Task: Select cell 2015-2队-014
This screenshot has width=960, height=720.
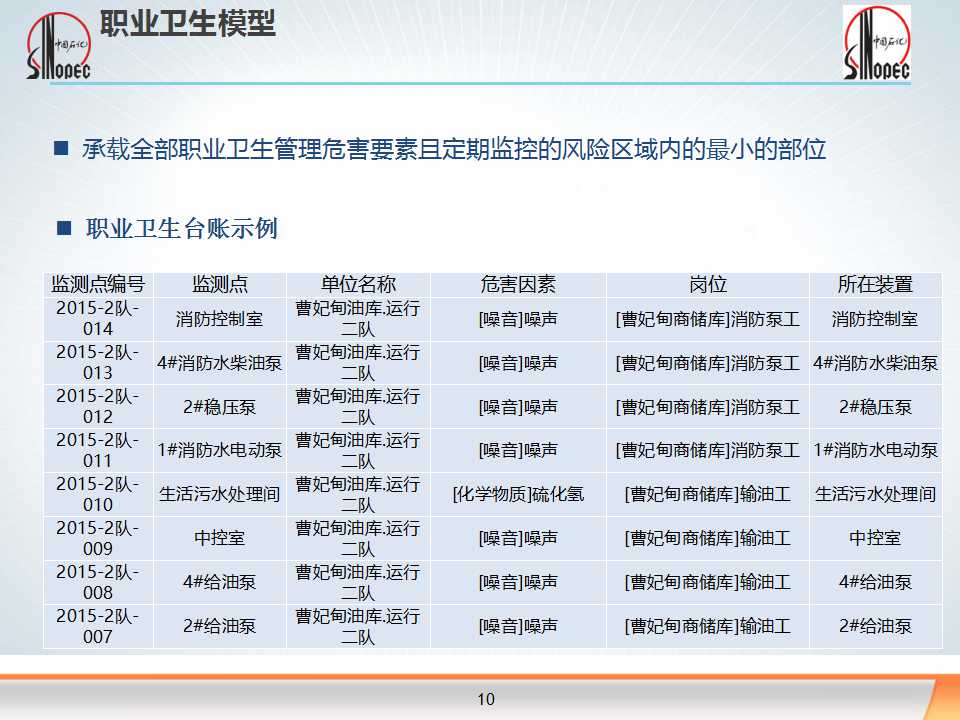Action: point(98,318)
